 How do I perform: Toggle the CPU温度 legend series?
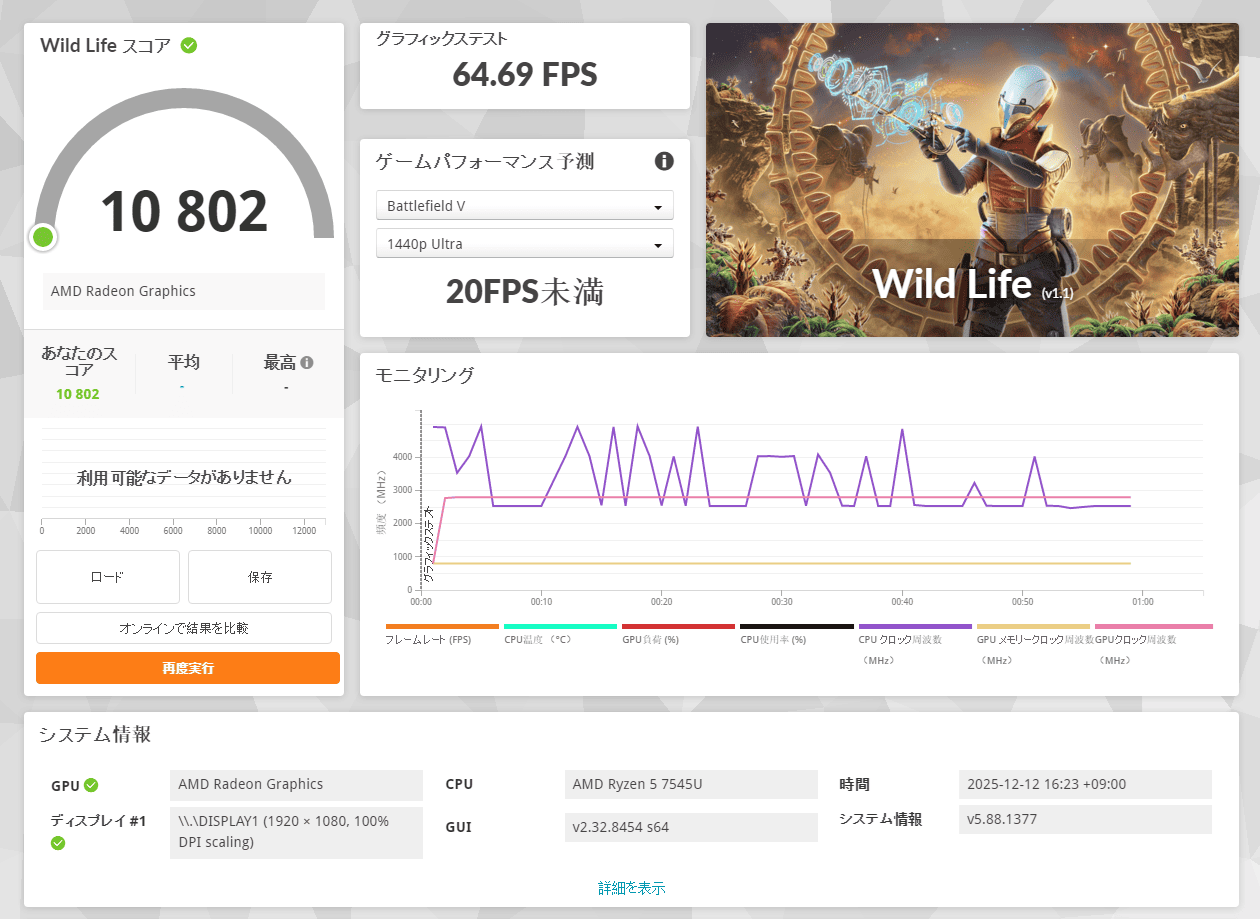[x=538, y=639]
